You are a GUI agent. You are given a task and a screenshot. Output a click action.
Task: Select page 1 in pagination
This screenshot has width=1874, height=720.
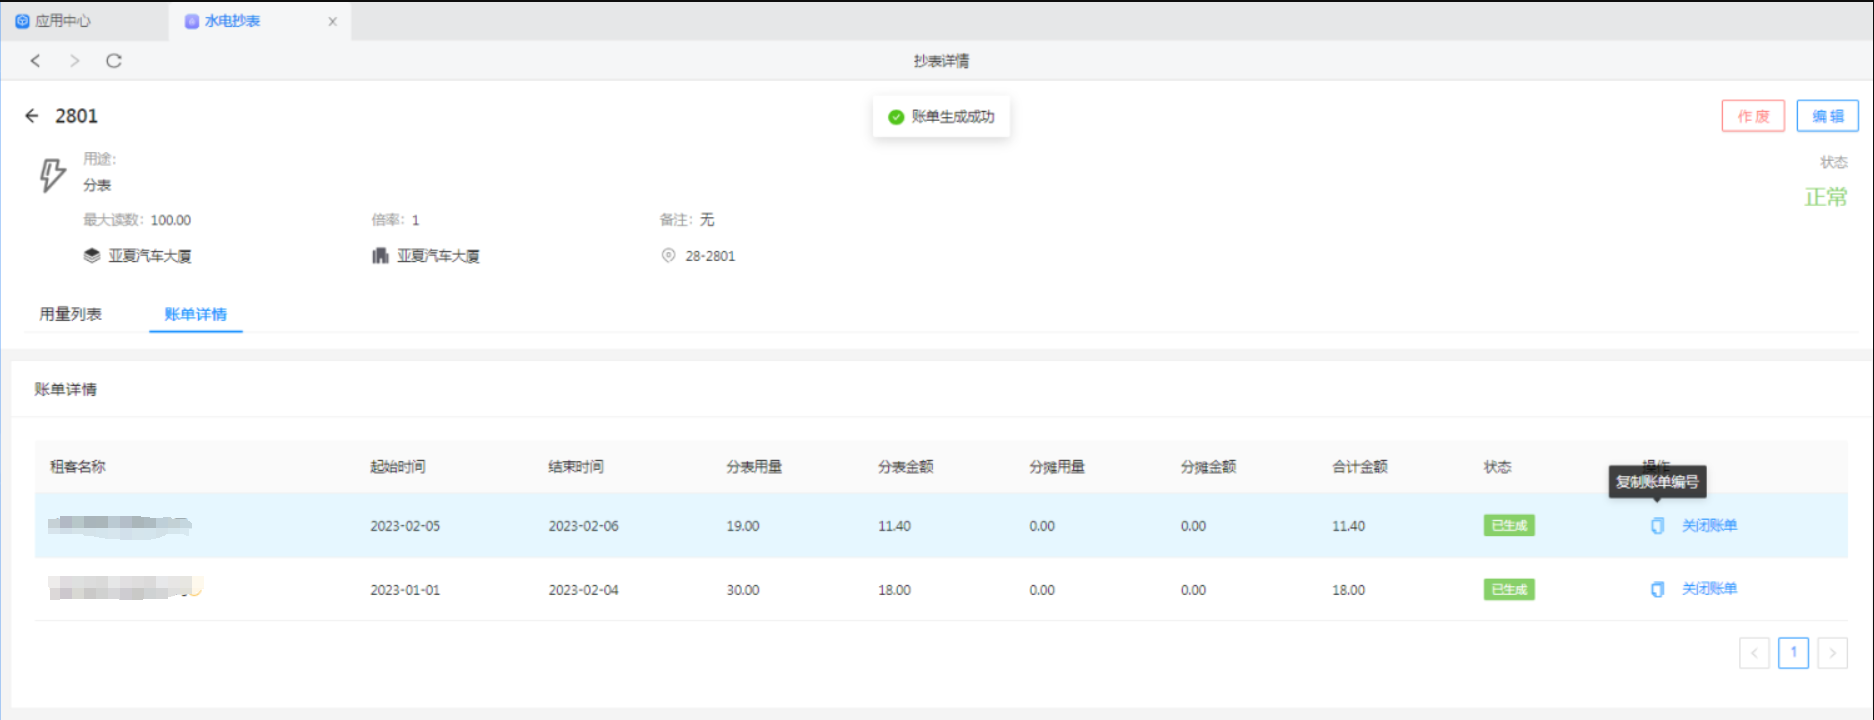[x=1793, y=653]
